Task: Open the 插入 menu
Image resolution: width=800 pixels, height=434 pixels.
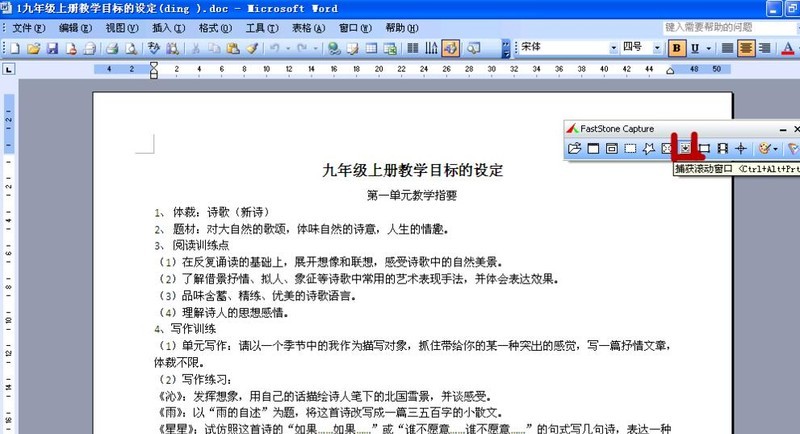Action: (168, 28)
